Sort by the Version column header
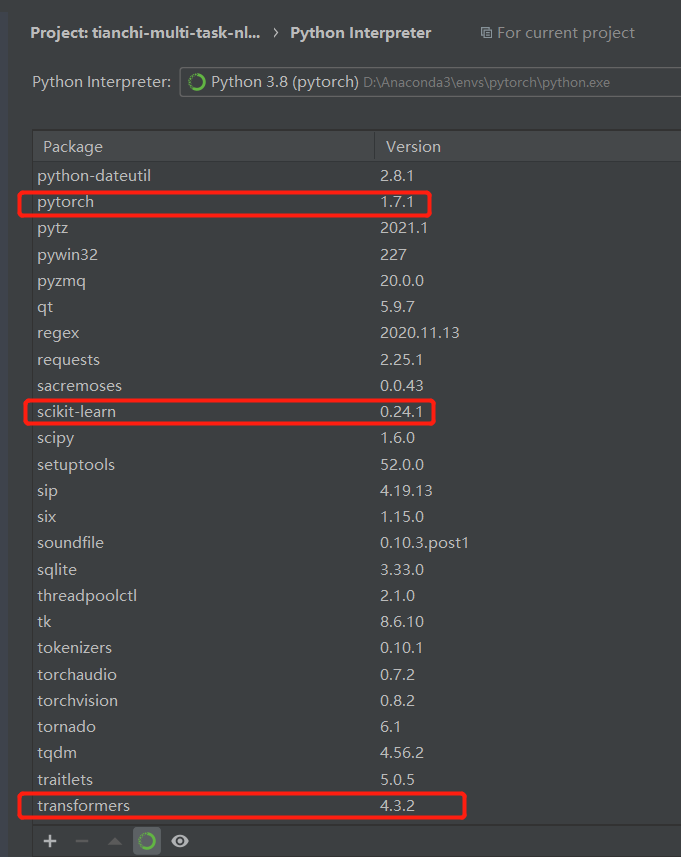 [x=528, y=146]
